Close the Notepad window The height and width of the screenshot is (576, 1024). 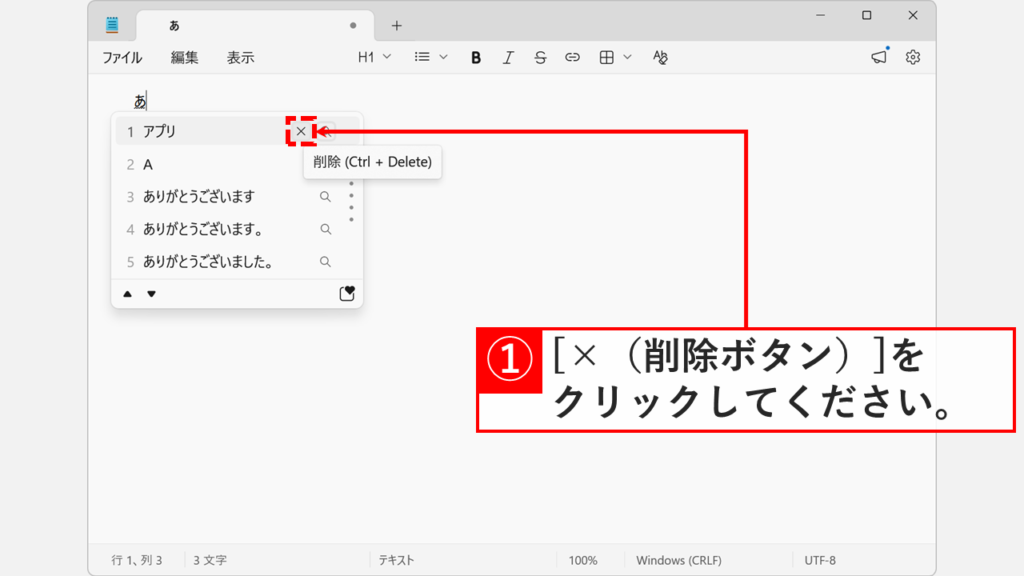coord(913,15)
